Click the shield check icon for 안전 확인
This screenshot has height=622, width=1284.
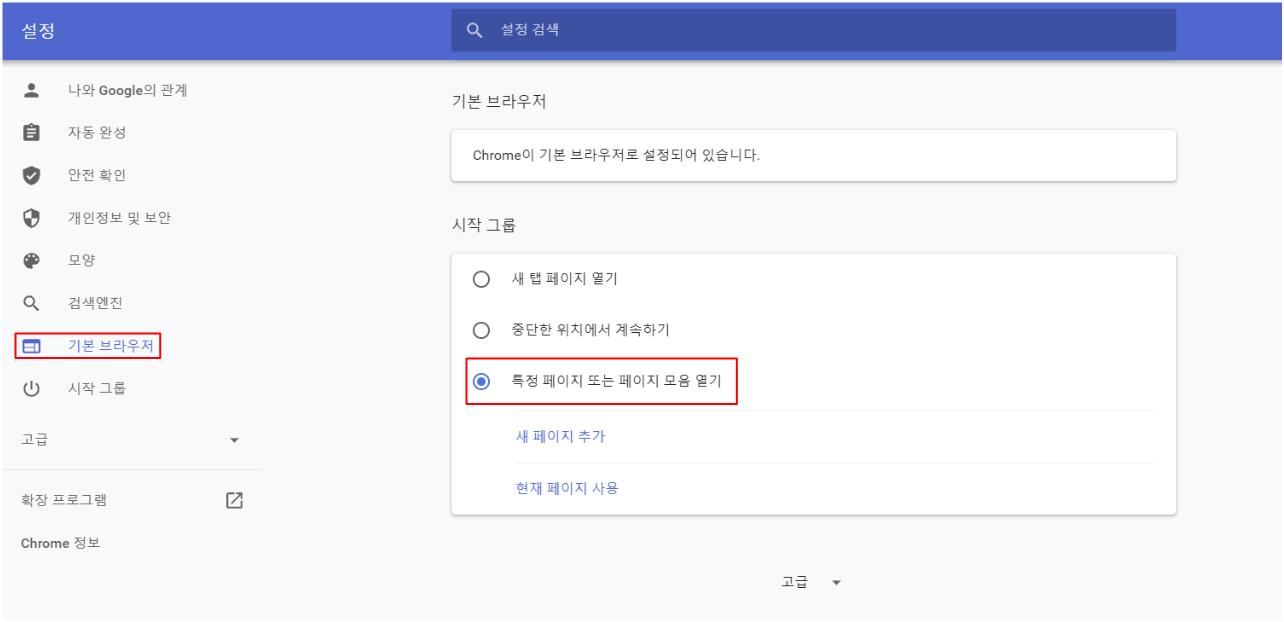pos(30,176)
